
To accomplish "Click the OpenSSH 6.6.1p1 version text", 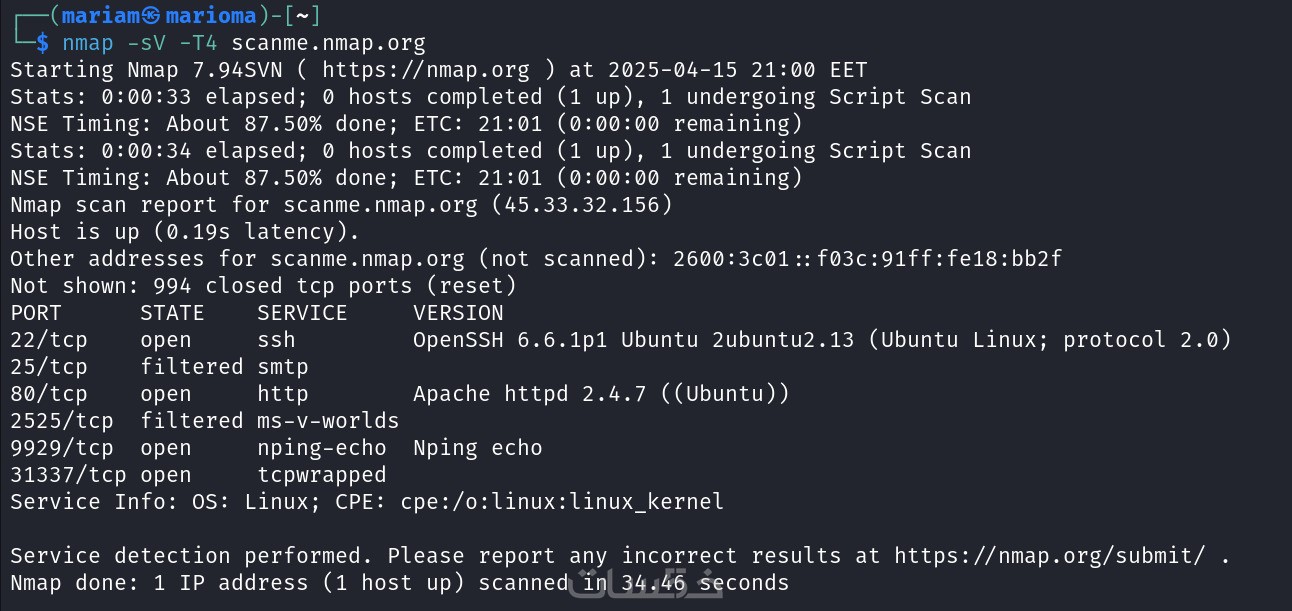I will (x=510, y=340).
